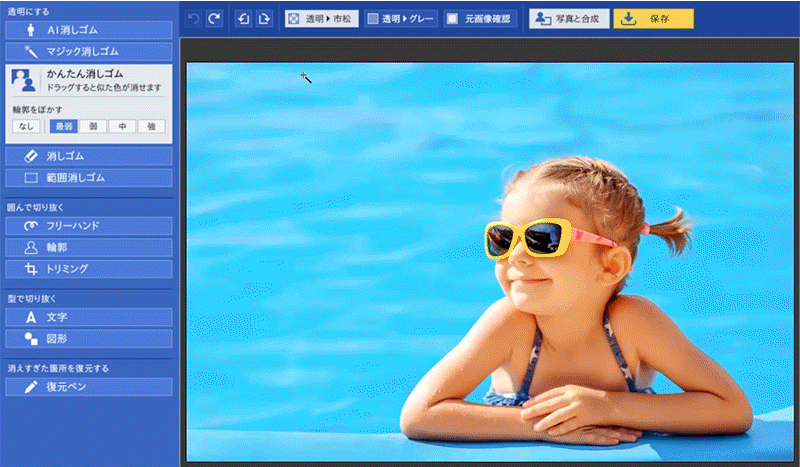
Task: Select the 輪郭 outline cutout tool
Action: [x=88, y=247]
